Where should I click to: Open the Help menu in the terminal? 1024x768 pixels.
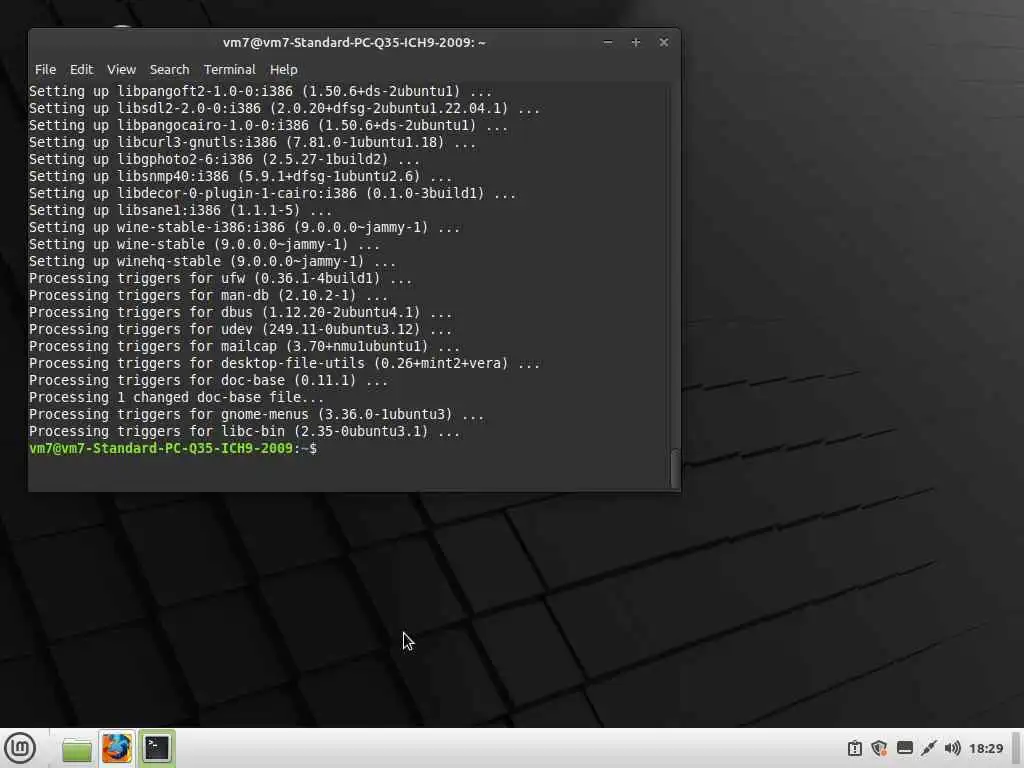283,69
